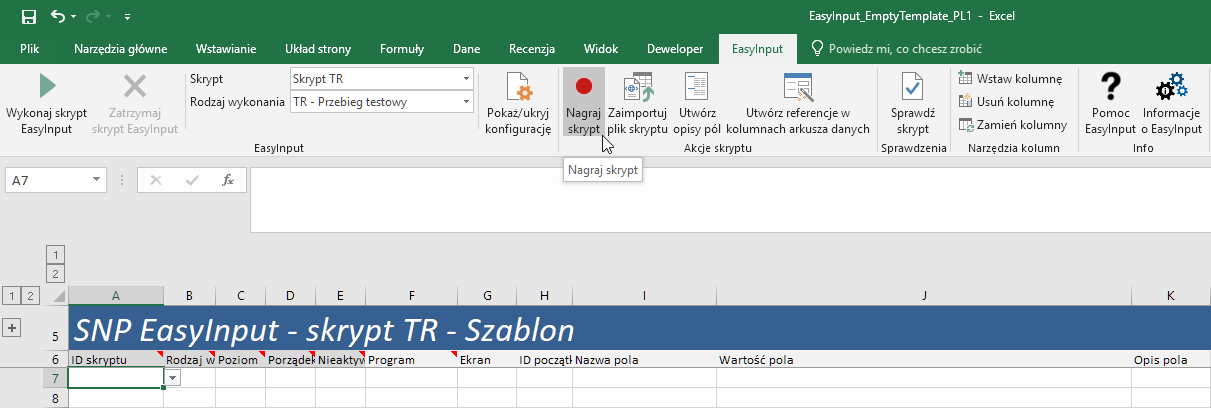Open the dropdown arrow at cell A7
This screenshot has height=408, width=1211.
pyautogui.click(x=173, y=378)
